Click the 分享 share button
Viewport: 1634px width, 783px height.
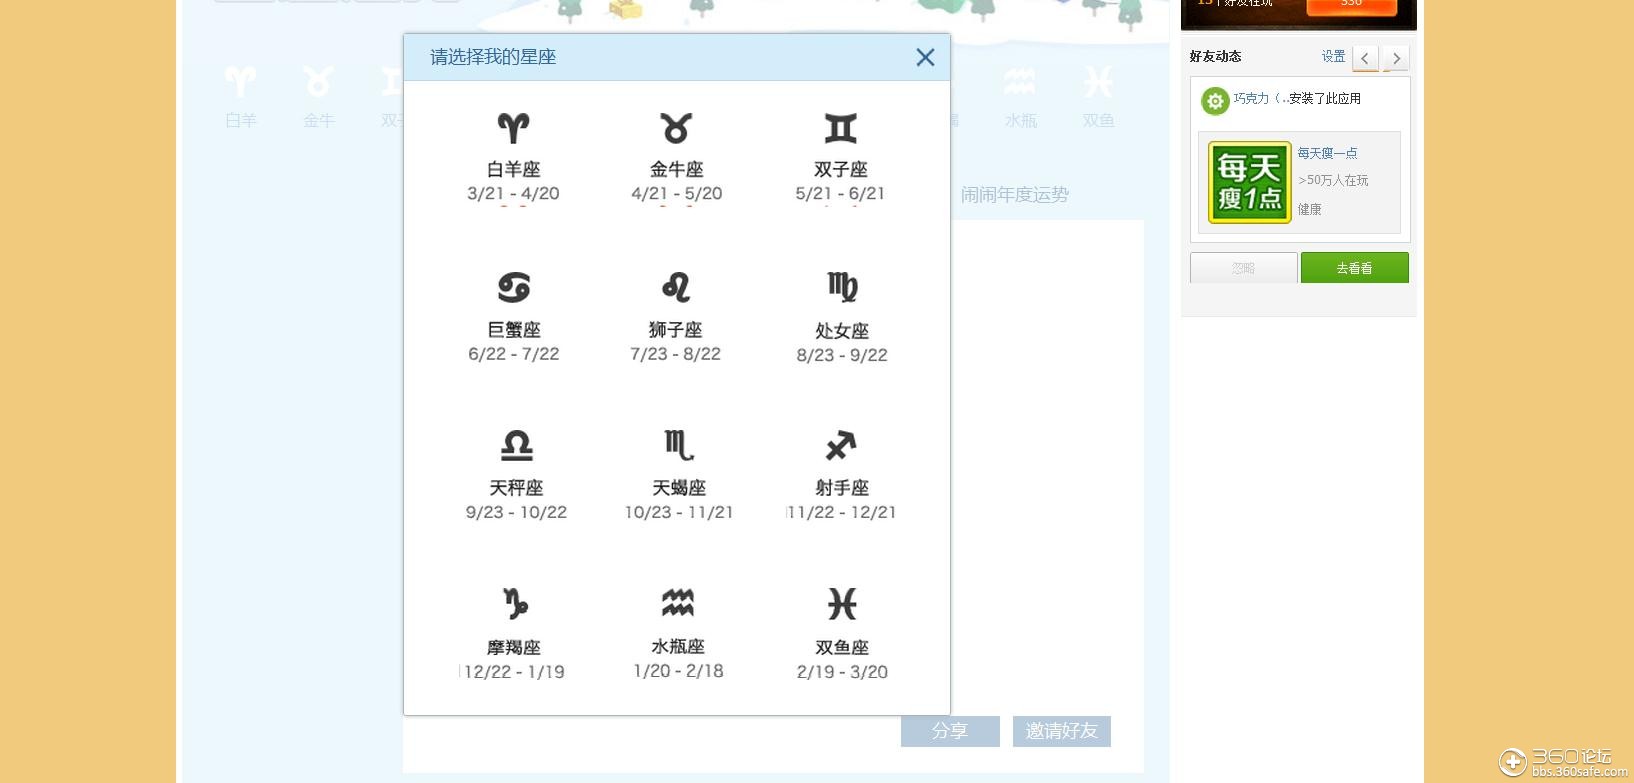949,731
